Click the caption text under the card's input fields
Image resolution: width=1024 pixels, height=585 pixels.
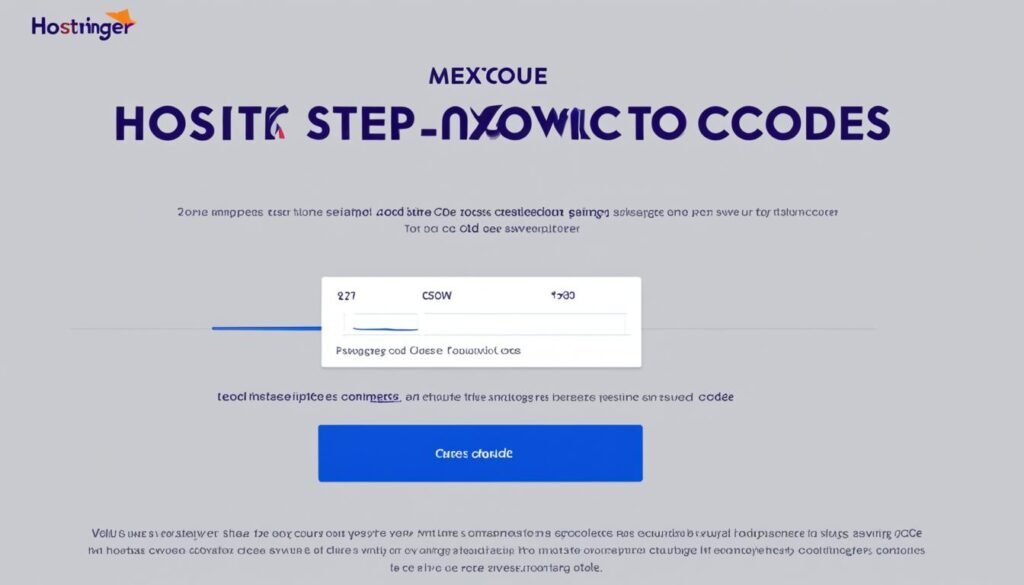pos(428,352)
